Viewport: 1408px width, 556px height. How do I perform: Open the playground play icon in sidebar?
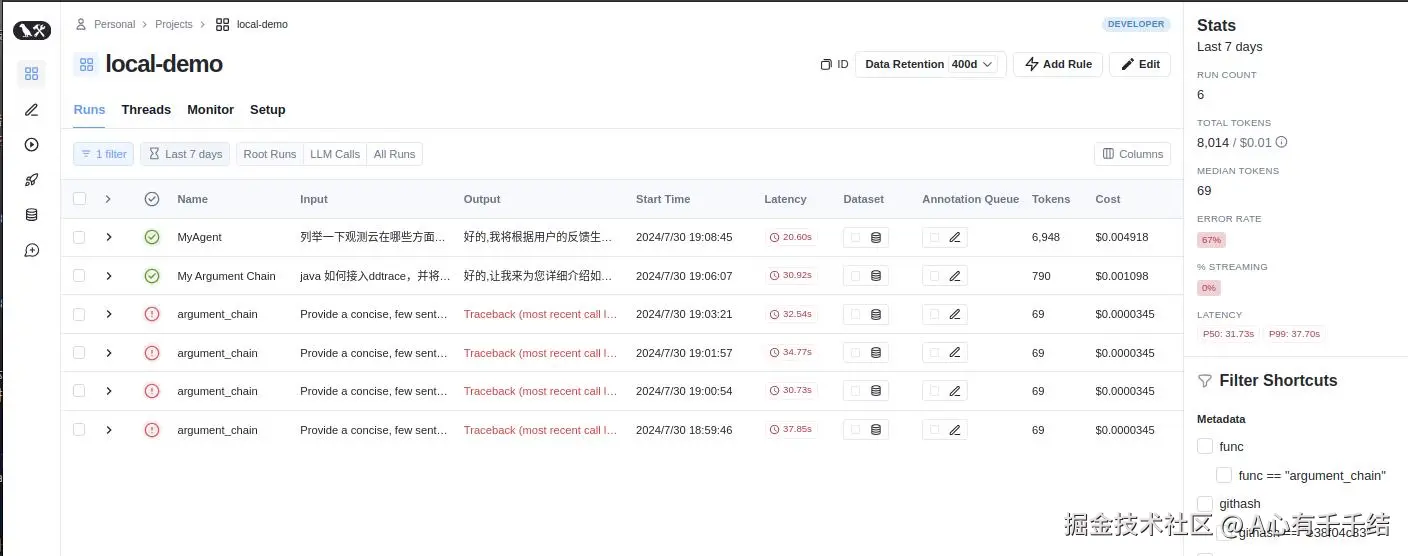[32, 145]
